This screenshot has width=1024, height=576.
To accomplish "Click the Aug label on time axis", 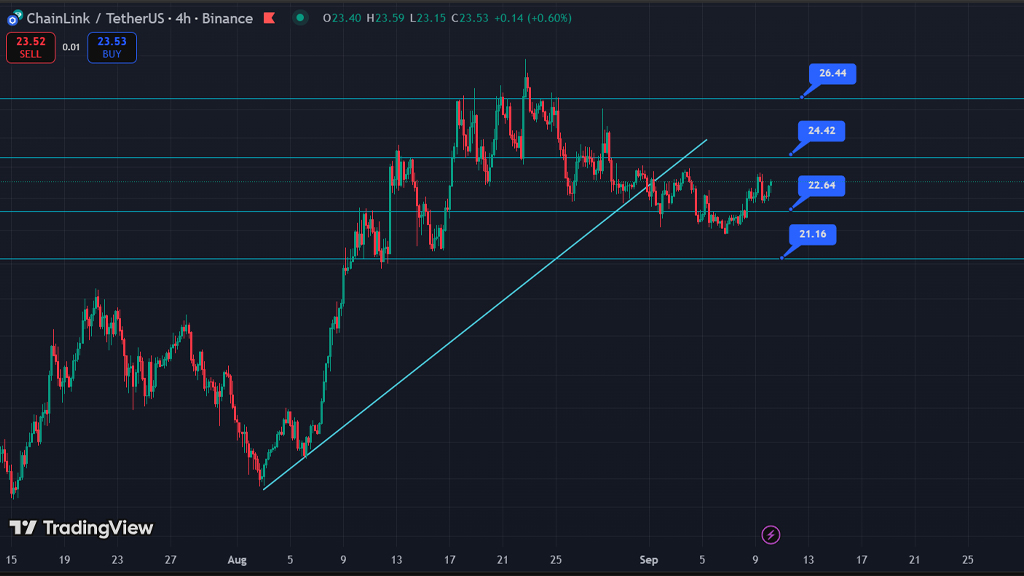I will point(235,560).
